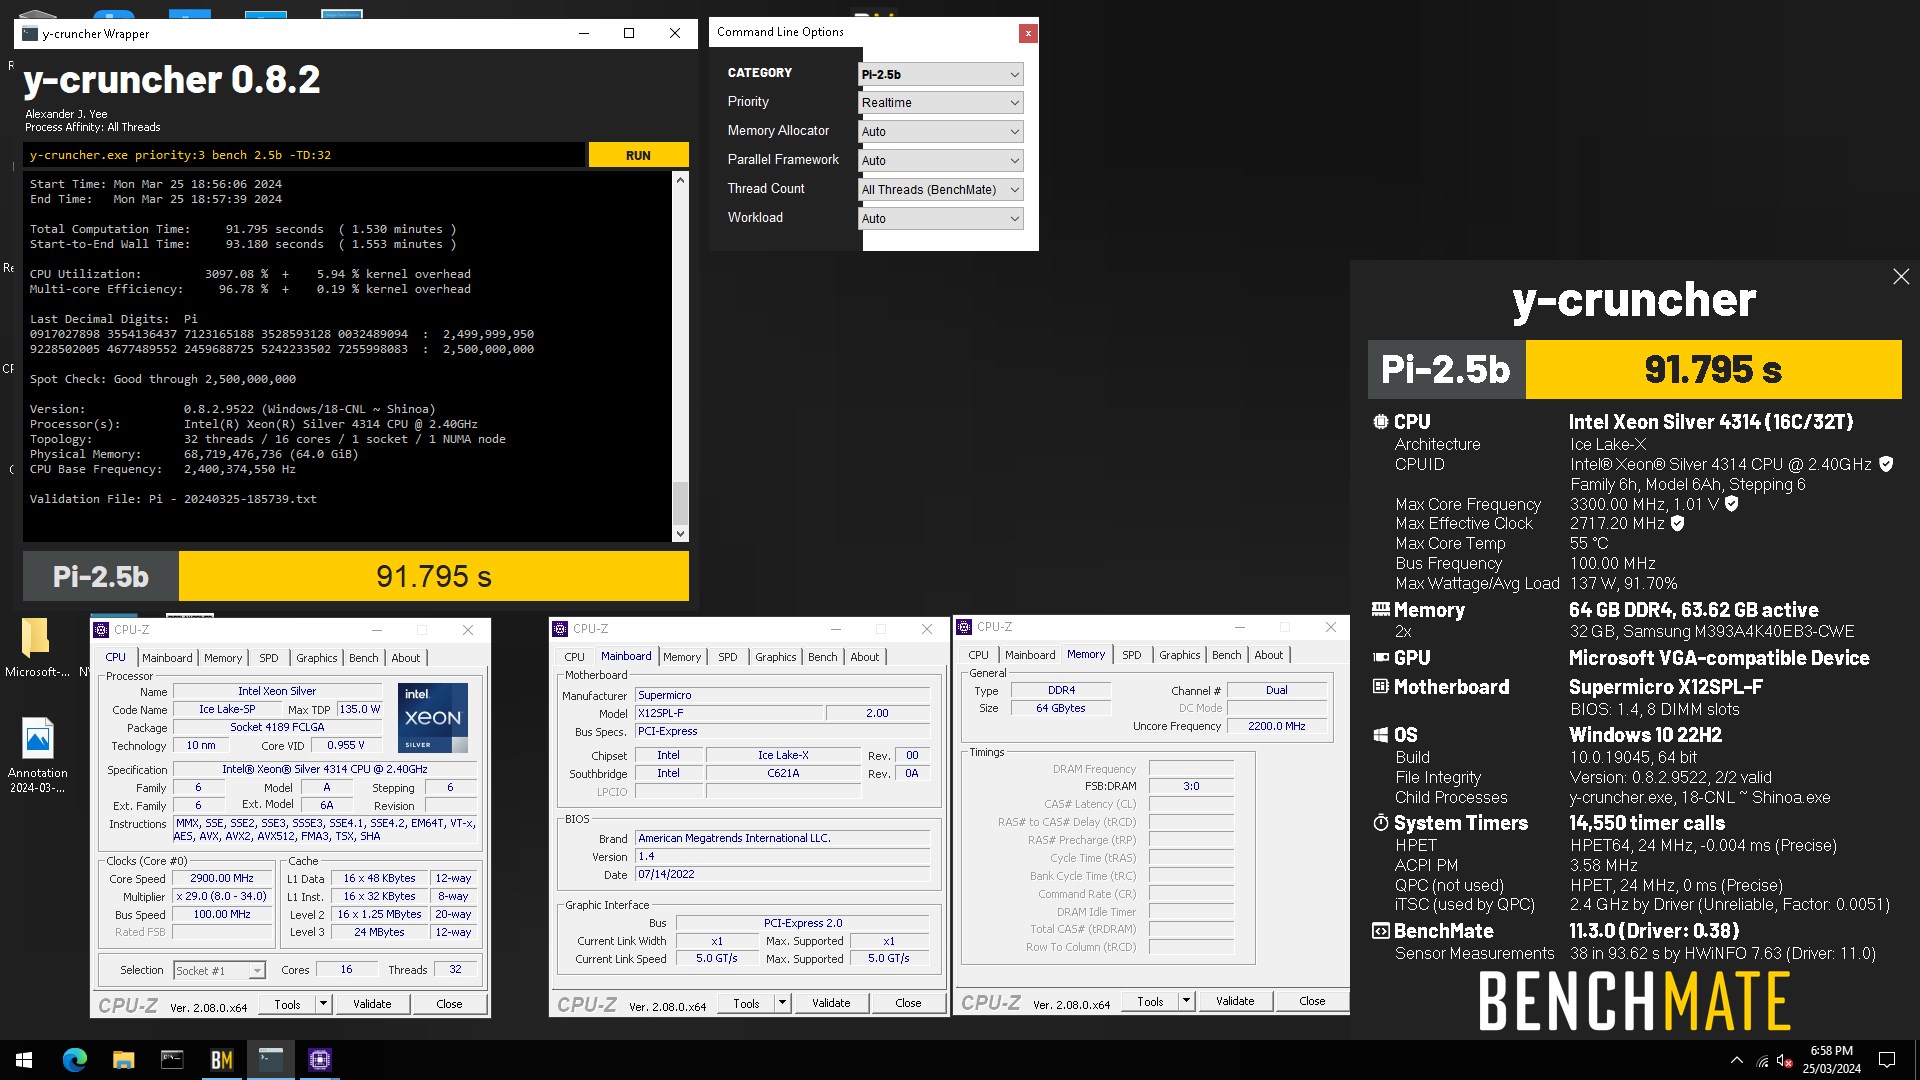Open the Socket #1 selection dropdown

coord(219,970)
